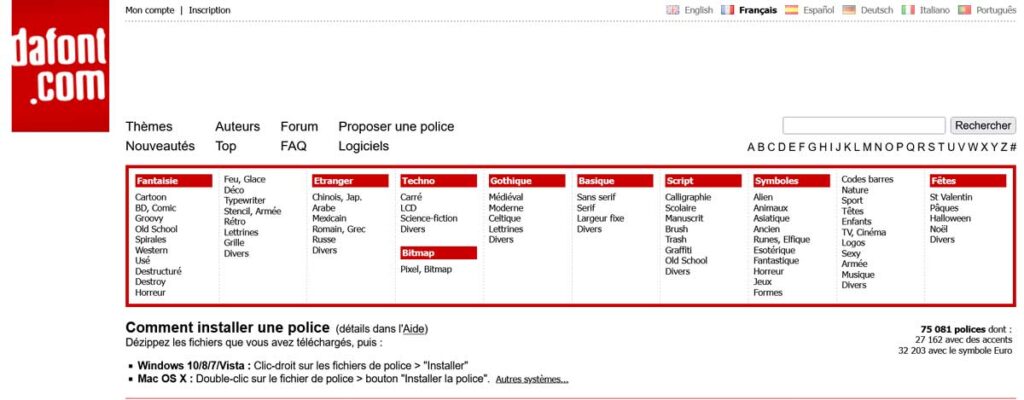1024x400 pixels.
Task: Open Logiciels page
Action: pos(363,146)
